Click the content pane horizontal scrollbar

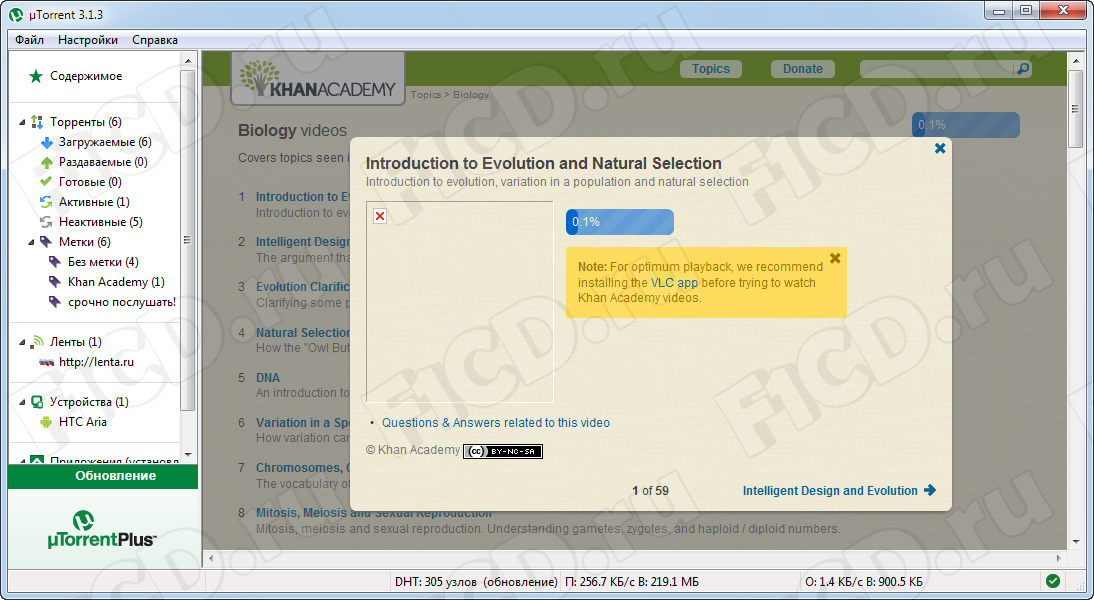[x=635, y=558]
